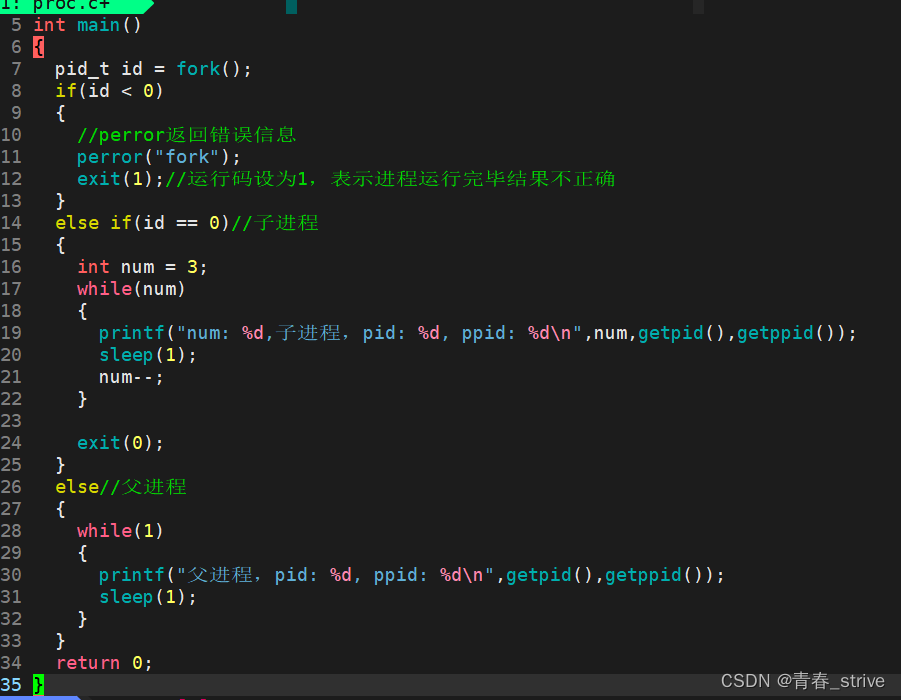Click 'else//父进程' on line 26
The image size is (901, 700).
point(121,487)
